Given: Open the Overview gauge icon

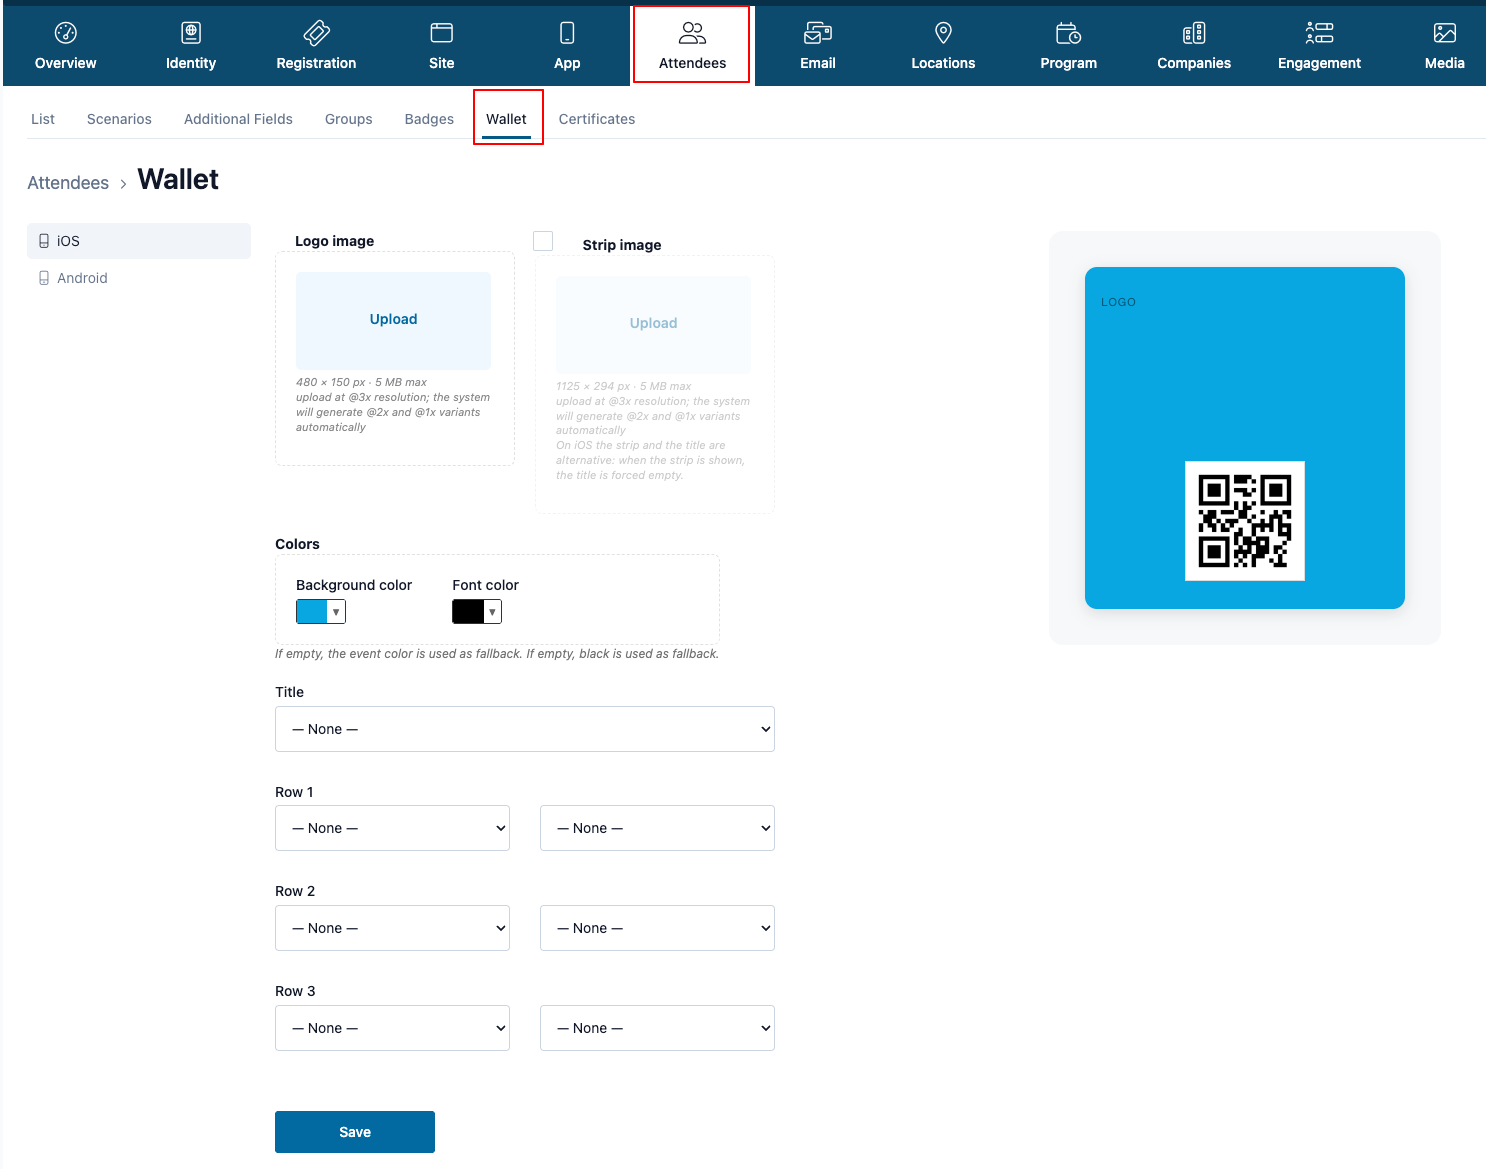Looking at the screenshot, I should [66, 33].
